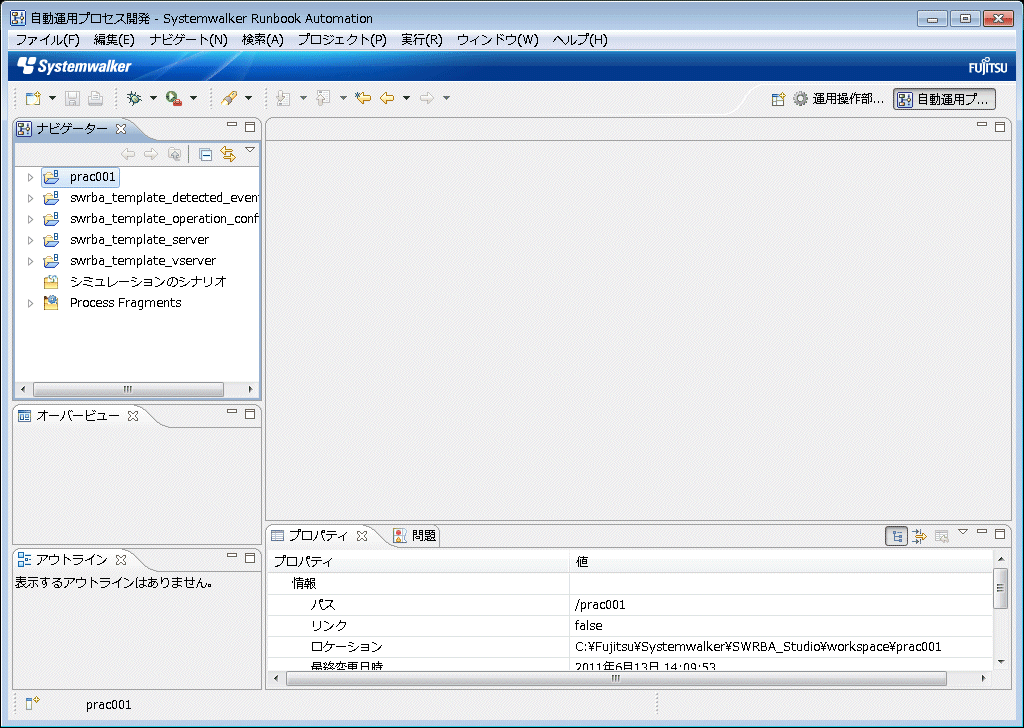Select the 自動運用プ... perspective button
This screenshot has width=1024, height=728.
[x=944, y=99]
